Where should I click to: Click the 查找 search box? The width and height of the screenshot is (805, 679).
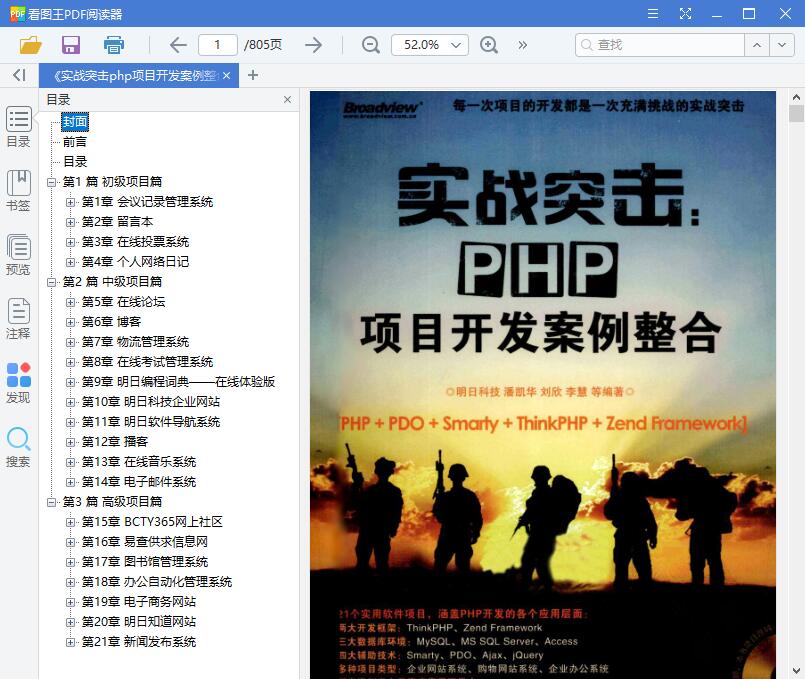click(x=660, y=45)
